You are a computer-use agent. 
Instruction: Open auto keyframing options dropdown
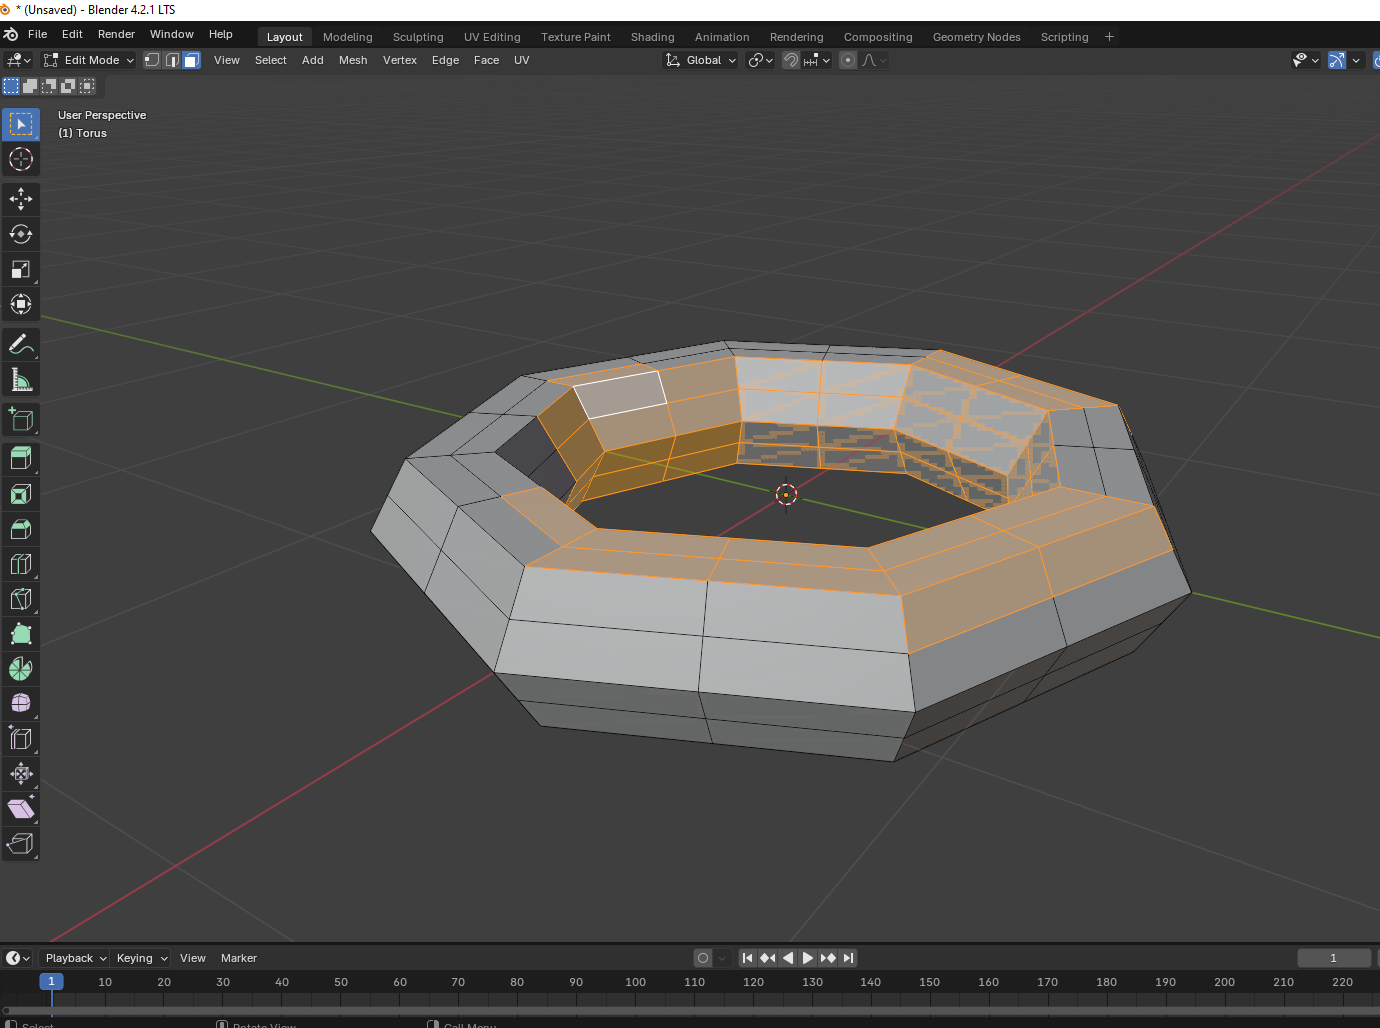tap(722, 958)
